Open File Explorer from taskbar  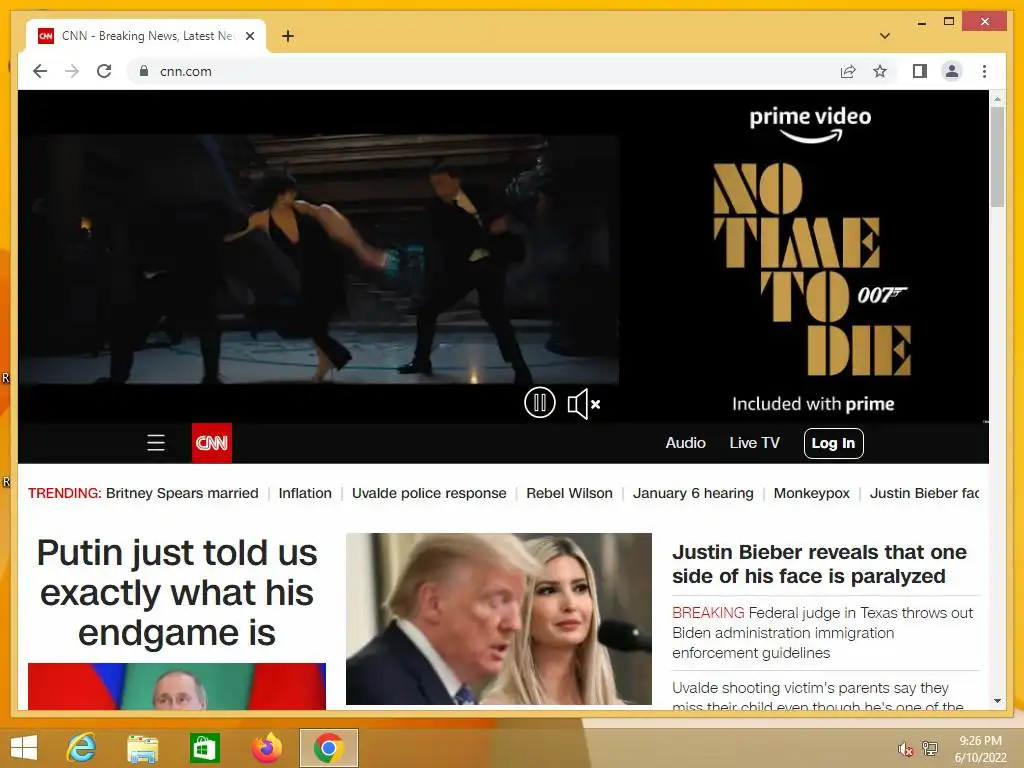click(142, 749)
